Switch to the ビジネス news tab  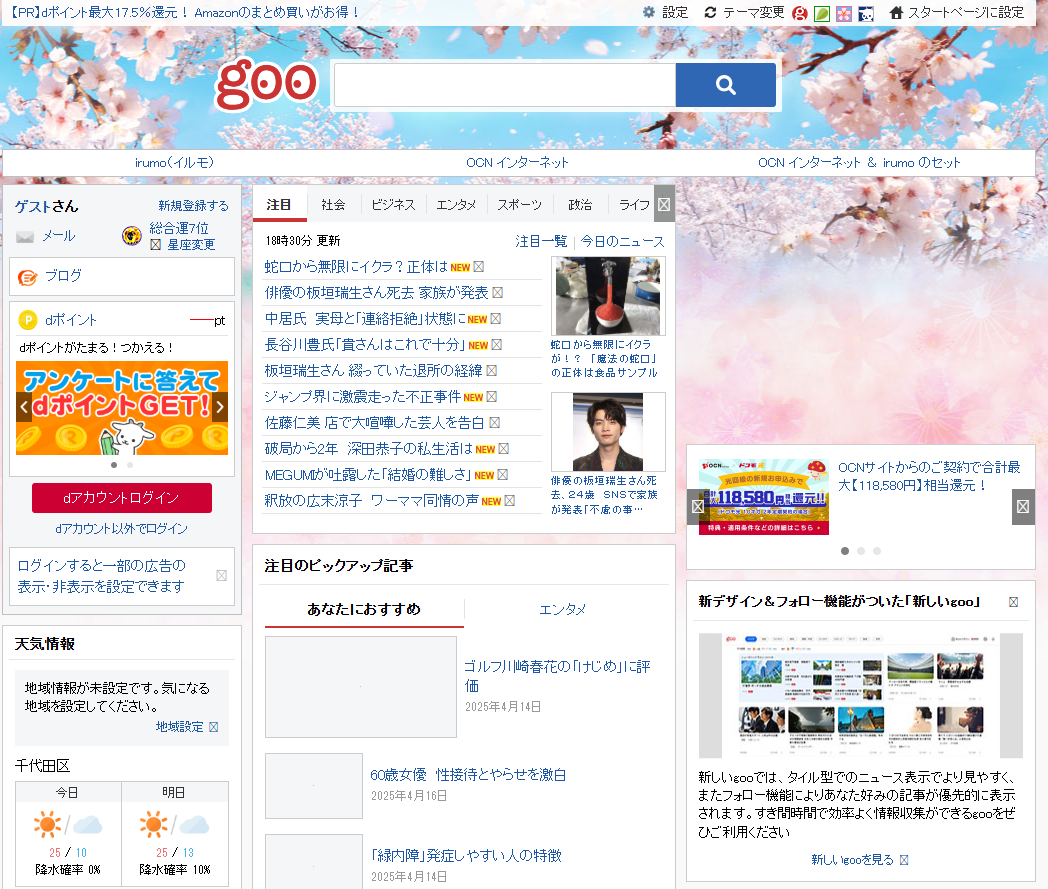pos(393,205)
